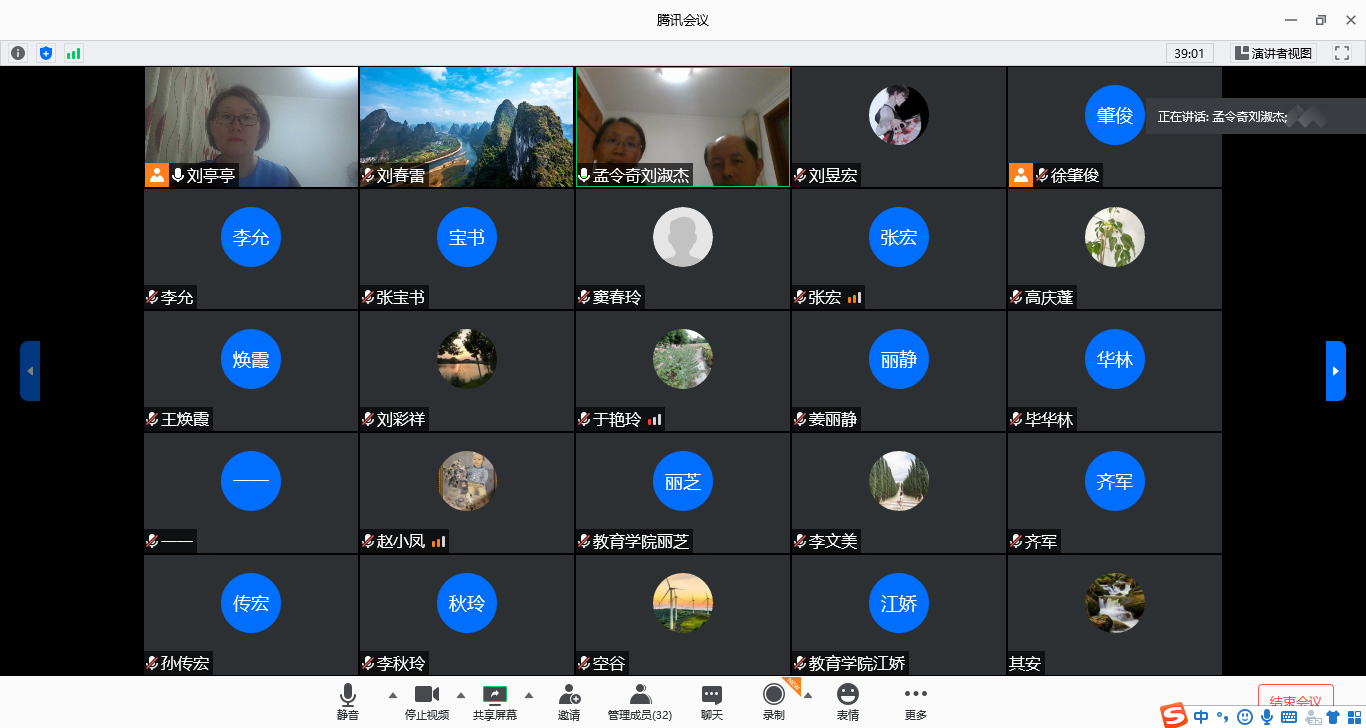Click the 刘亭亭 name label

pyautogui.click(x=210, y=176)
